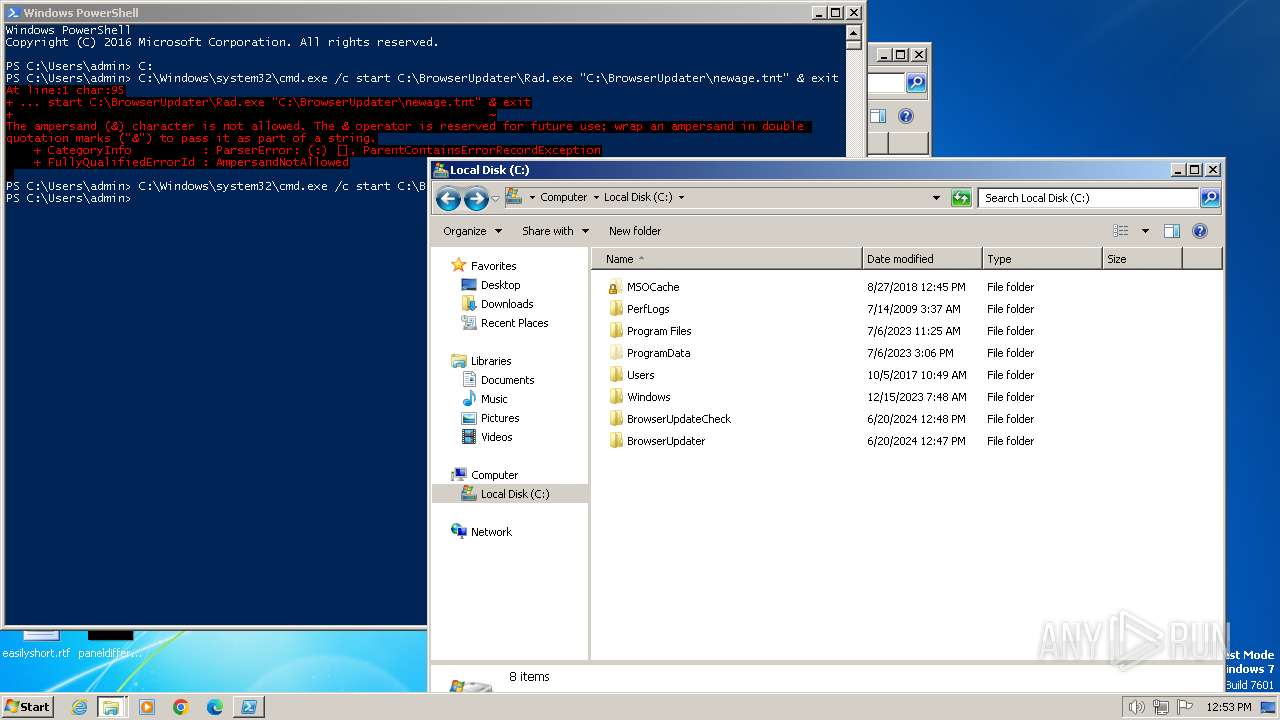Expand dropdown after Local Disk (C:) breadcrumb
This screenshot has width=1280, height=720.
(682, 198)
